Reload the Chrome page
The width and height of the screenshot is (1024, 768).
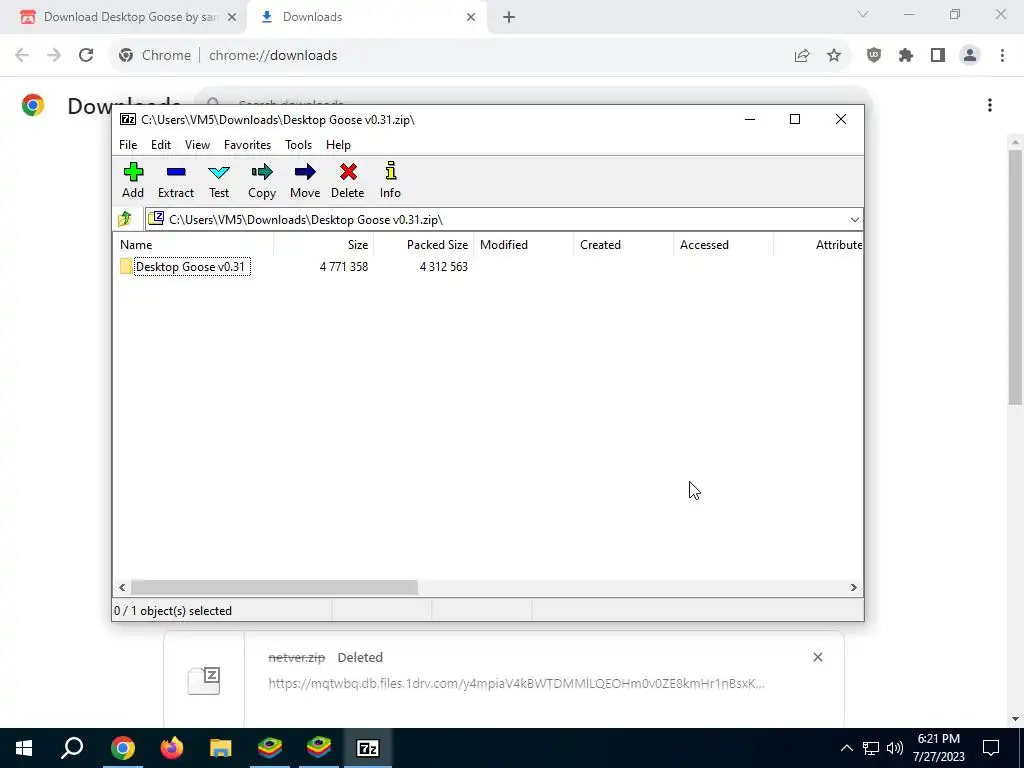pos(86,56)
